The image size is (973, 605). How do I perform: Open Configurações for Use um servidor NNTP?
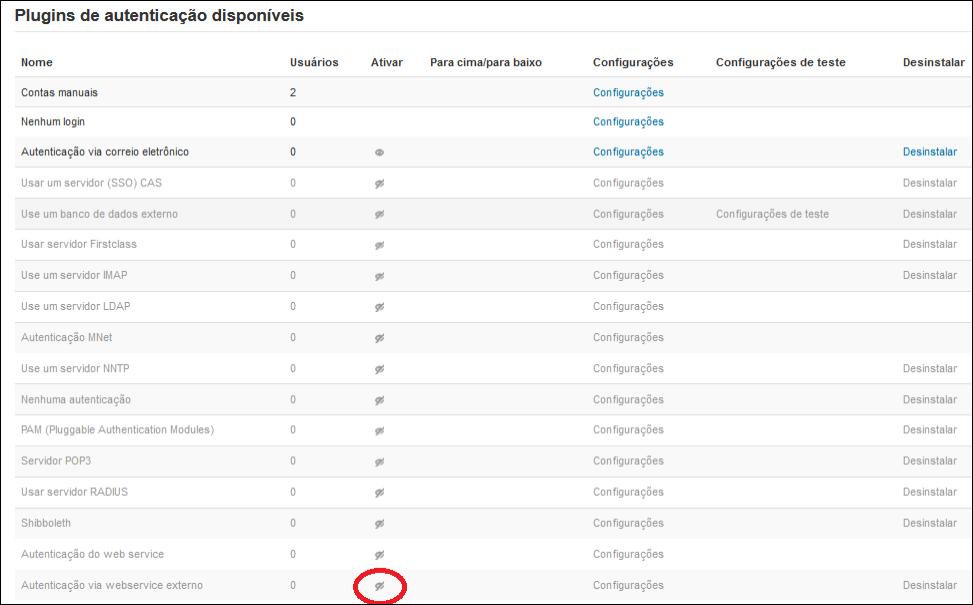(x=628, y=368)
